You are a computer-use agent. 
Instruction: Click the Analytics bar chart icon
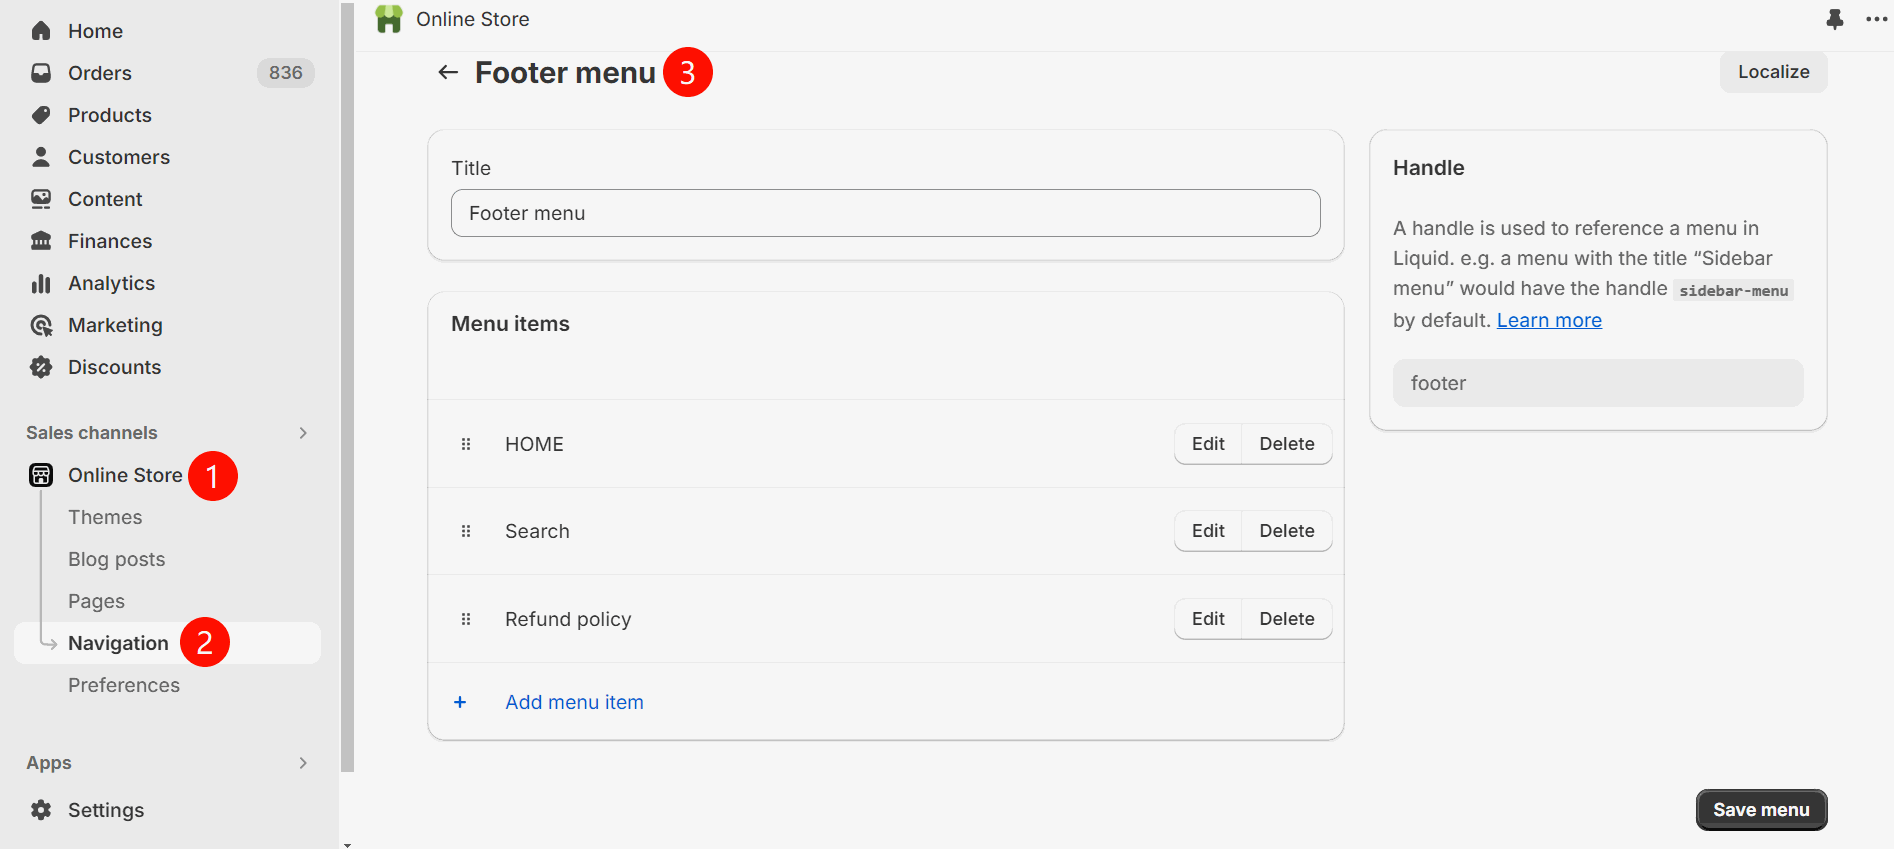click(x=41, y=284)
